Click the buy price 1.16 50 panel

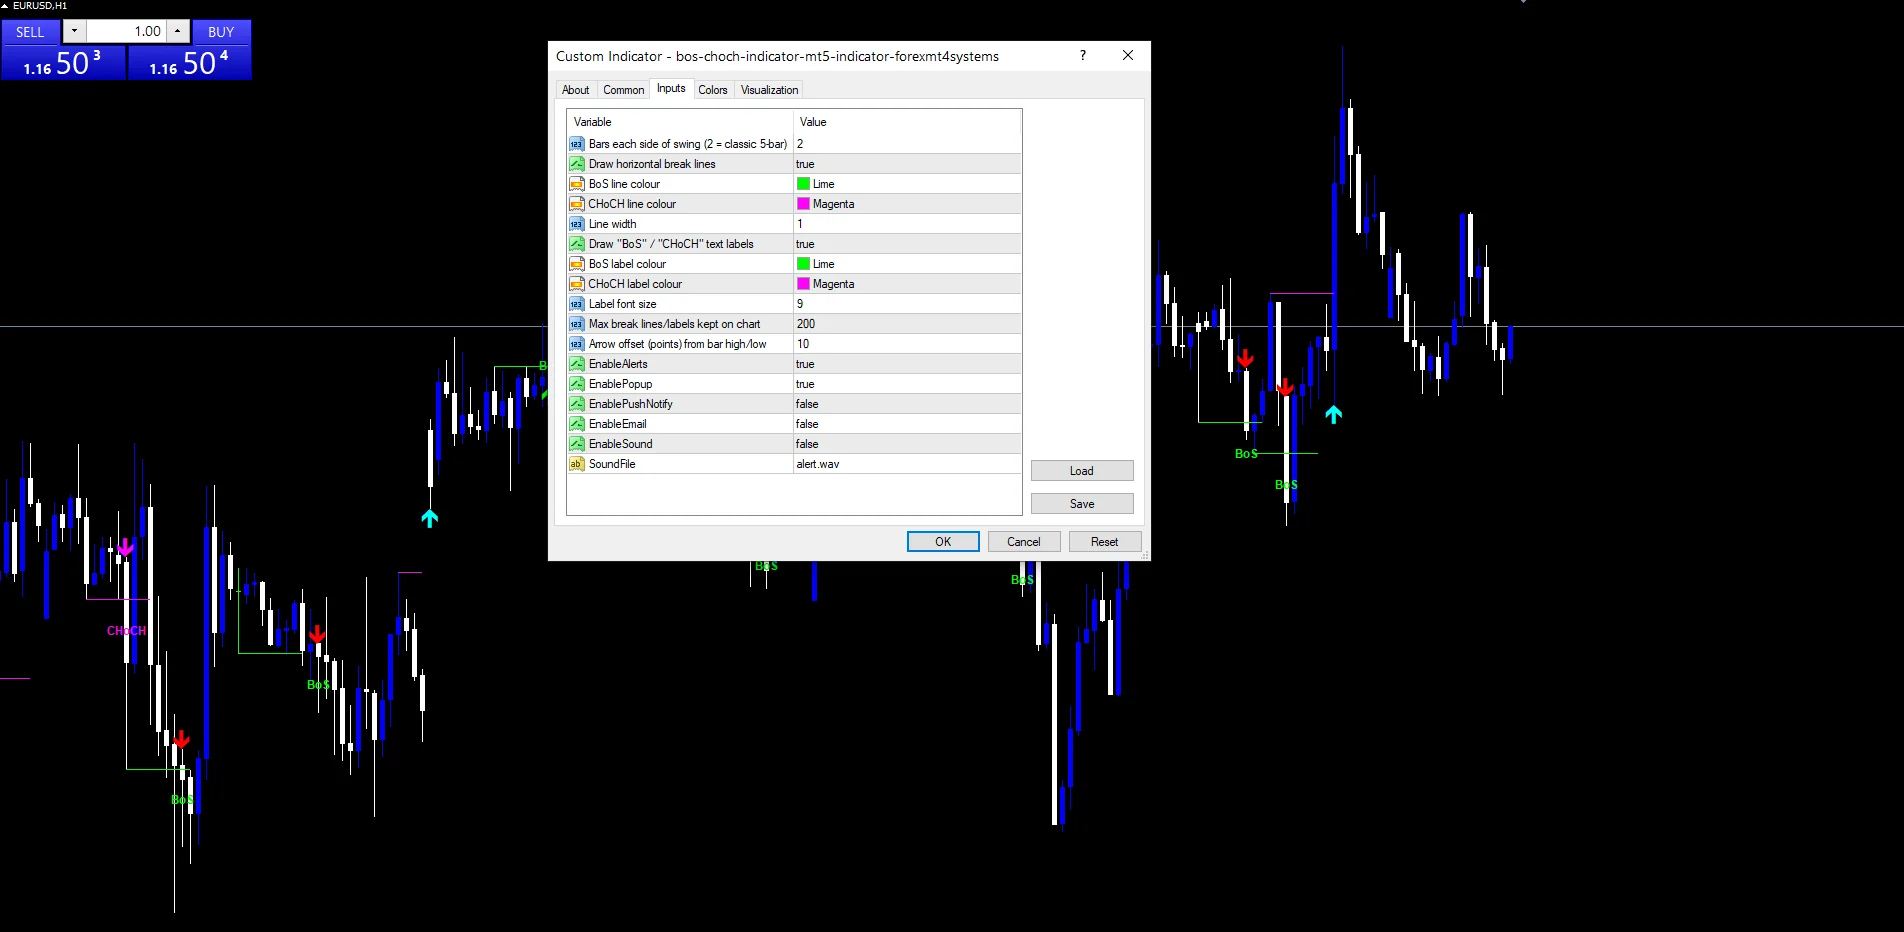(189, 62)
